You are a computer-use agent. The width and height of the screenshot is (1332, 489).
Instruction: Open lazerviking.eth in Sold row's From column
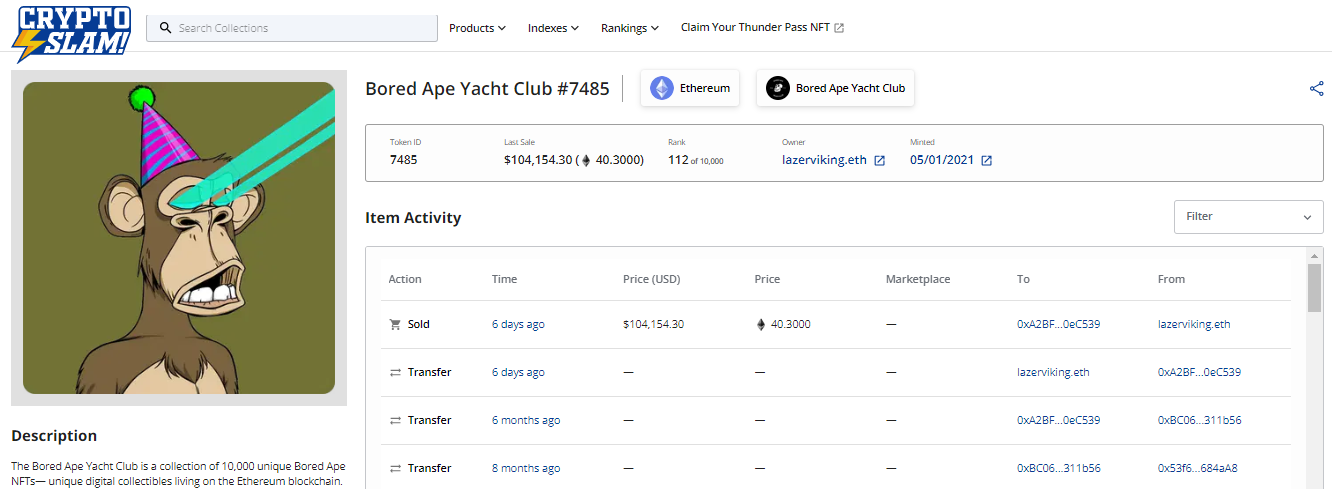[1194, 324]
